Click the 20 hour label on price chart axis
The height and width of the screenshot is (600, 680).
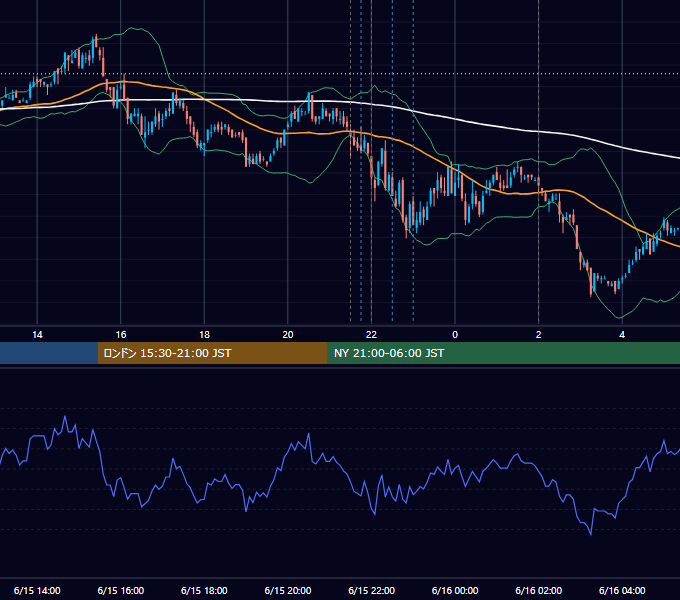click(288, 335)
